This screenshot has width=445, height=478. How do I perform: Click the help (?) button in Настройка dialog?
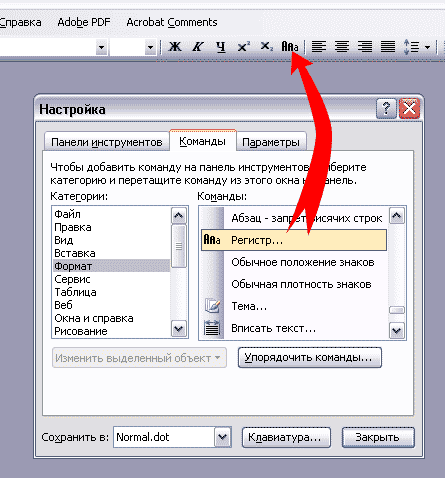click(x=386, y=108)
